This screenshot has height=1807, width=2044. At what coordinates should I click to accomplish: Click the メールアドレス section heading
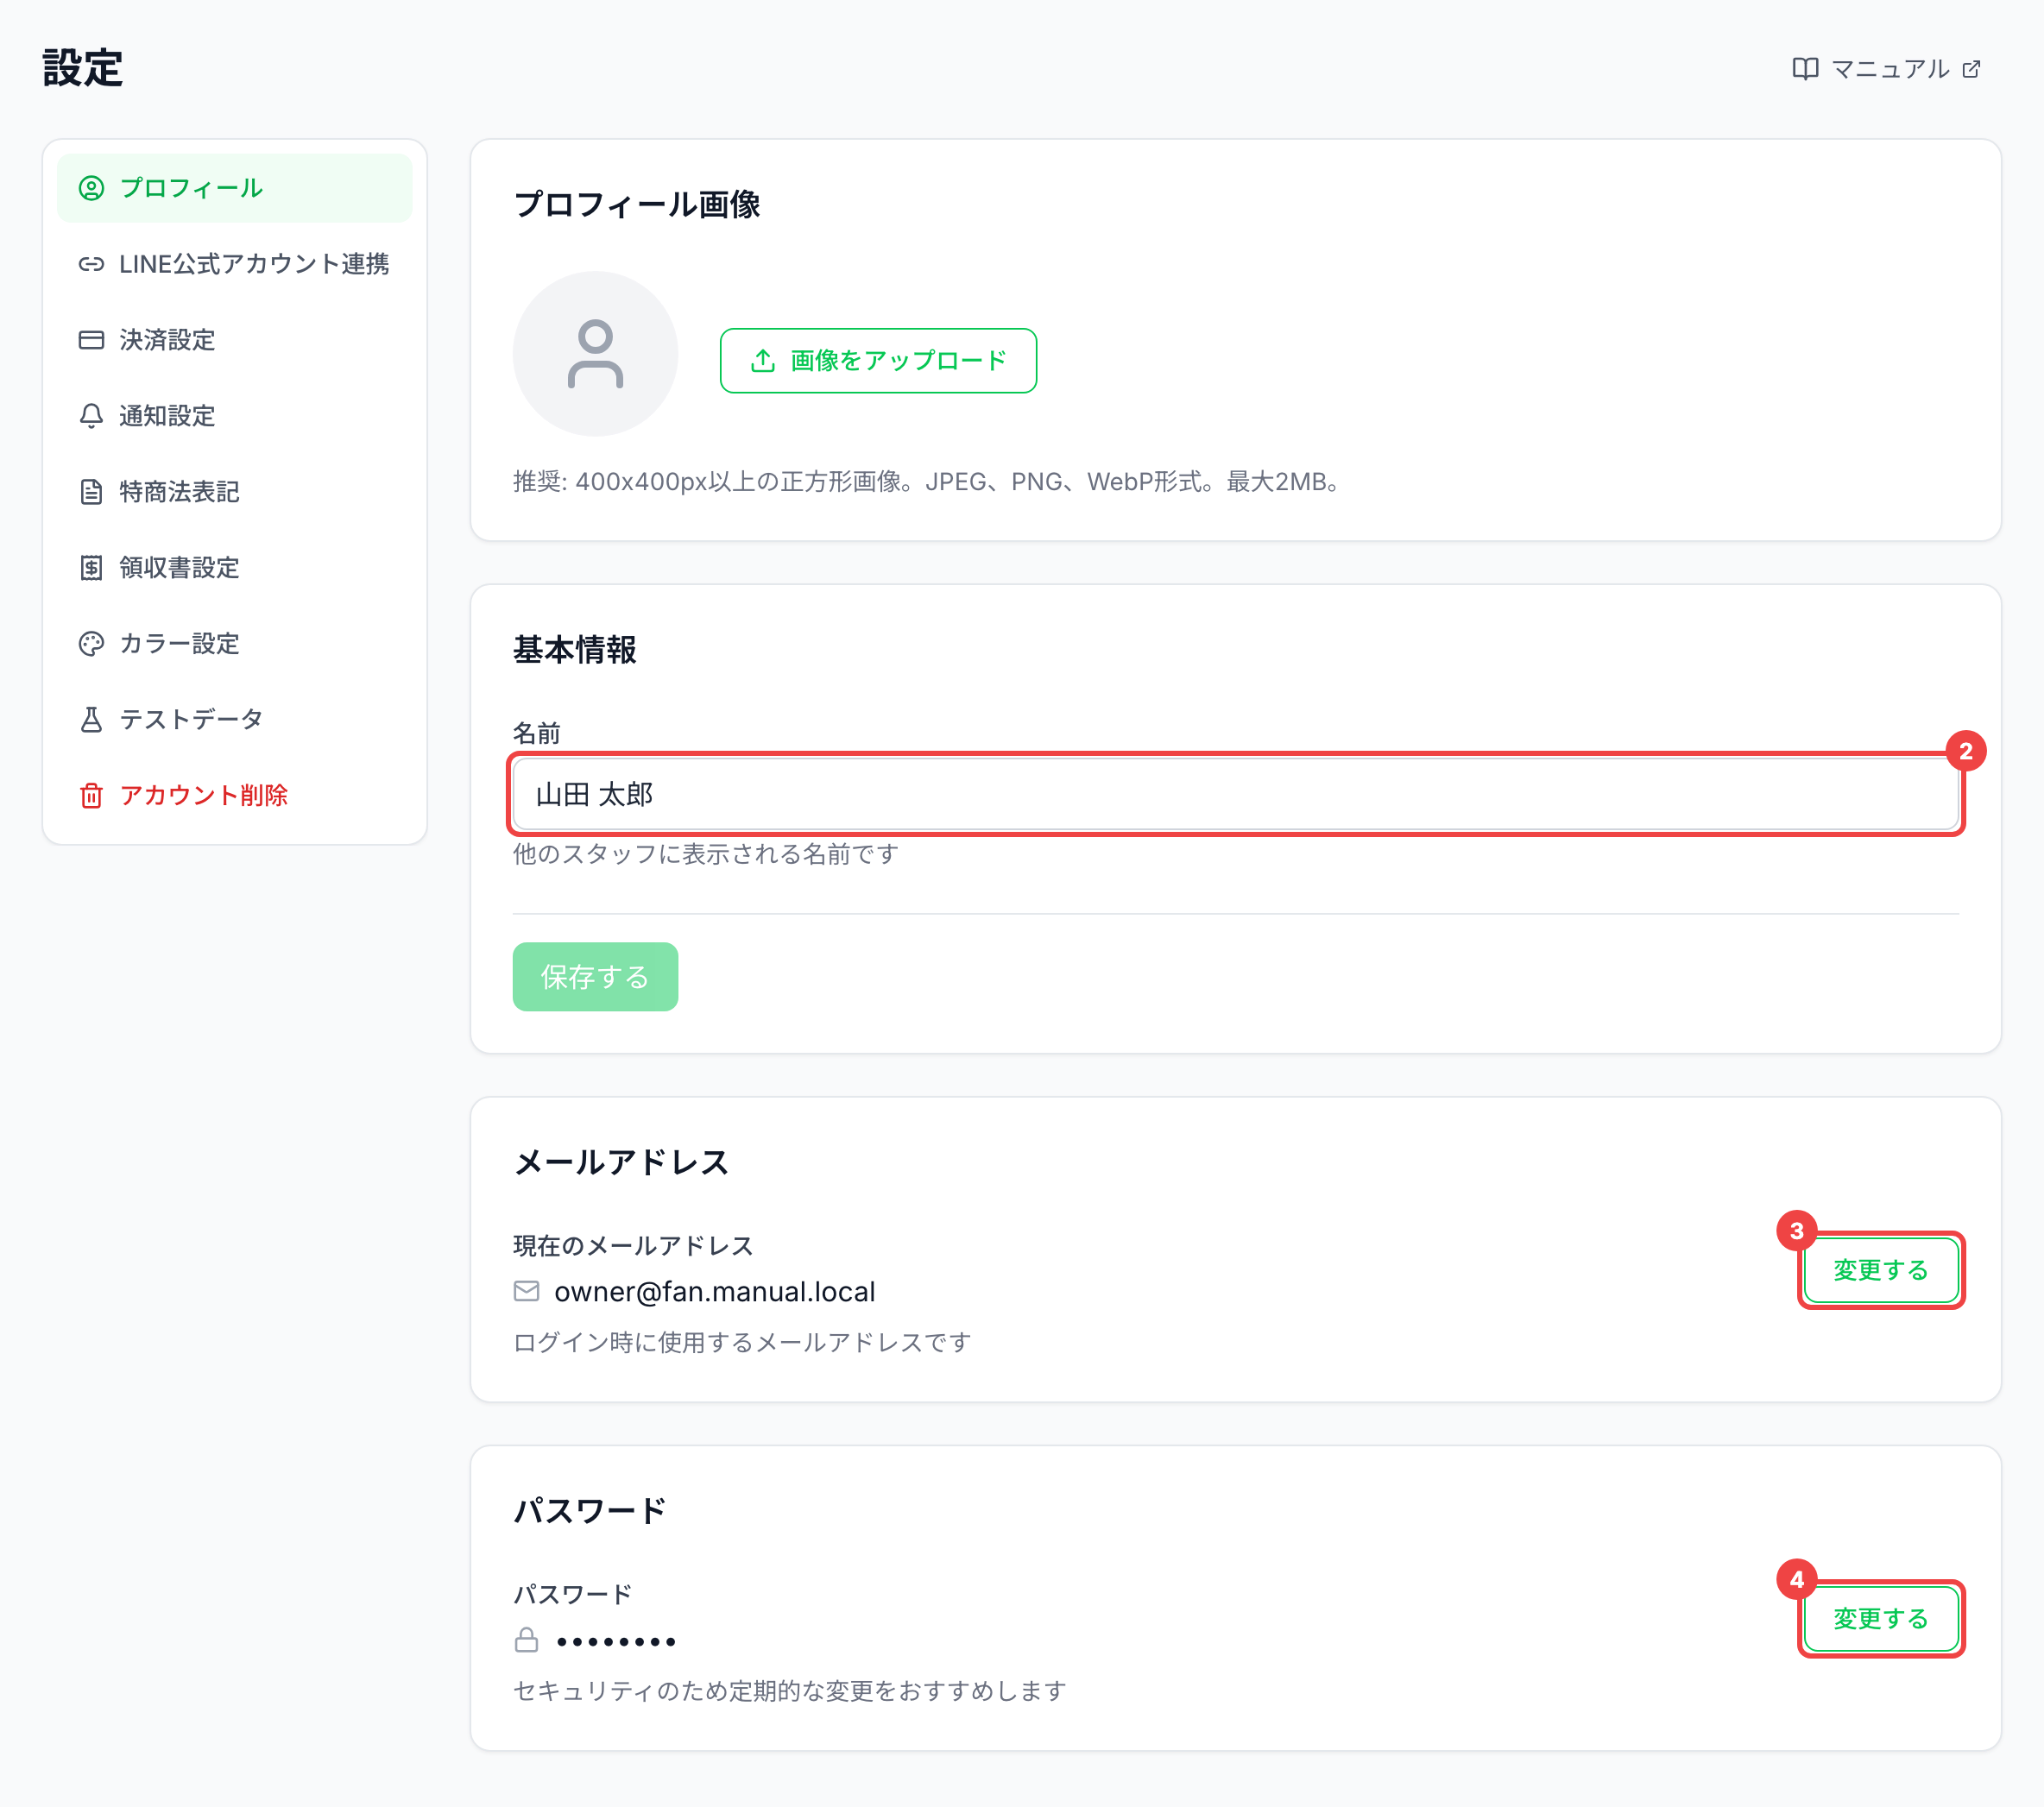pyautogui.click(x=621, y=1163)
